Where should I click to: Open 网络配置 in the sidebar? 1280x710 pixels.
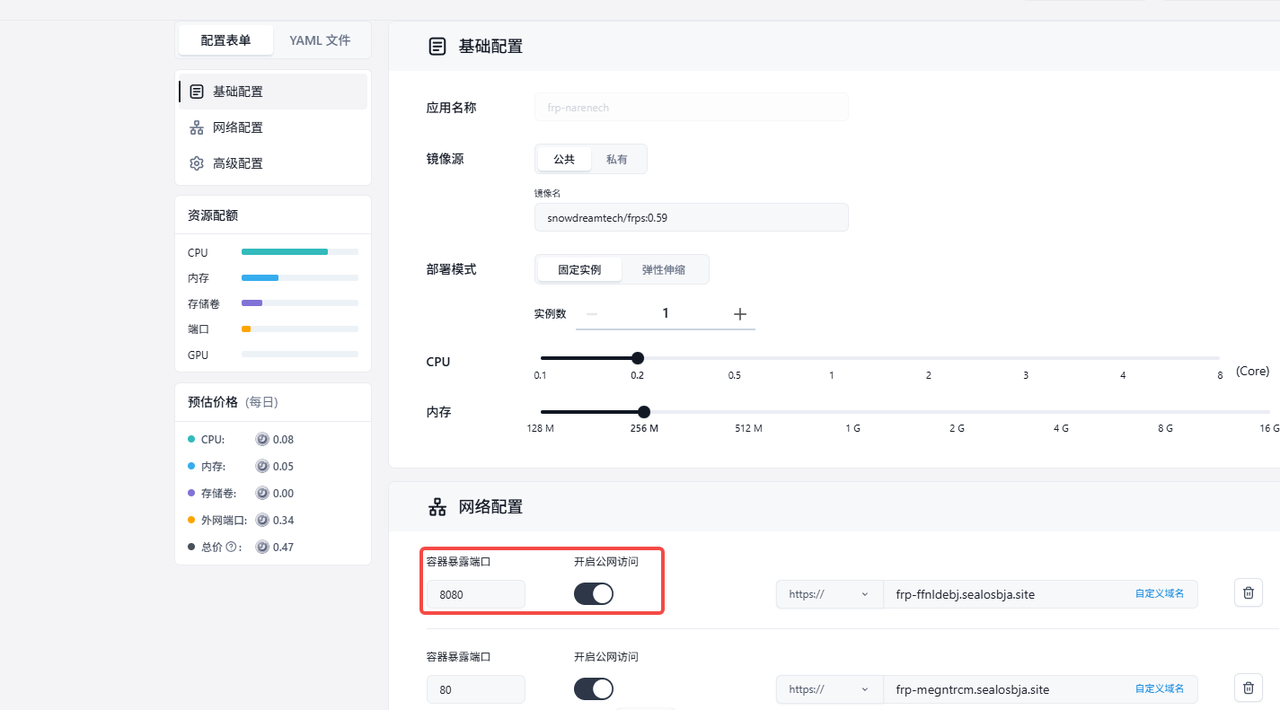(273, 127)
